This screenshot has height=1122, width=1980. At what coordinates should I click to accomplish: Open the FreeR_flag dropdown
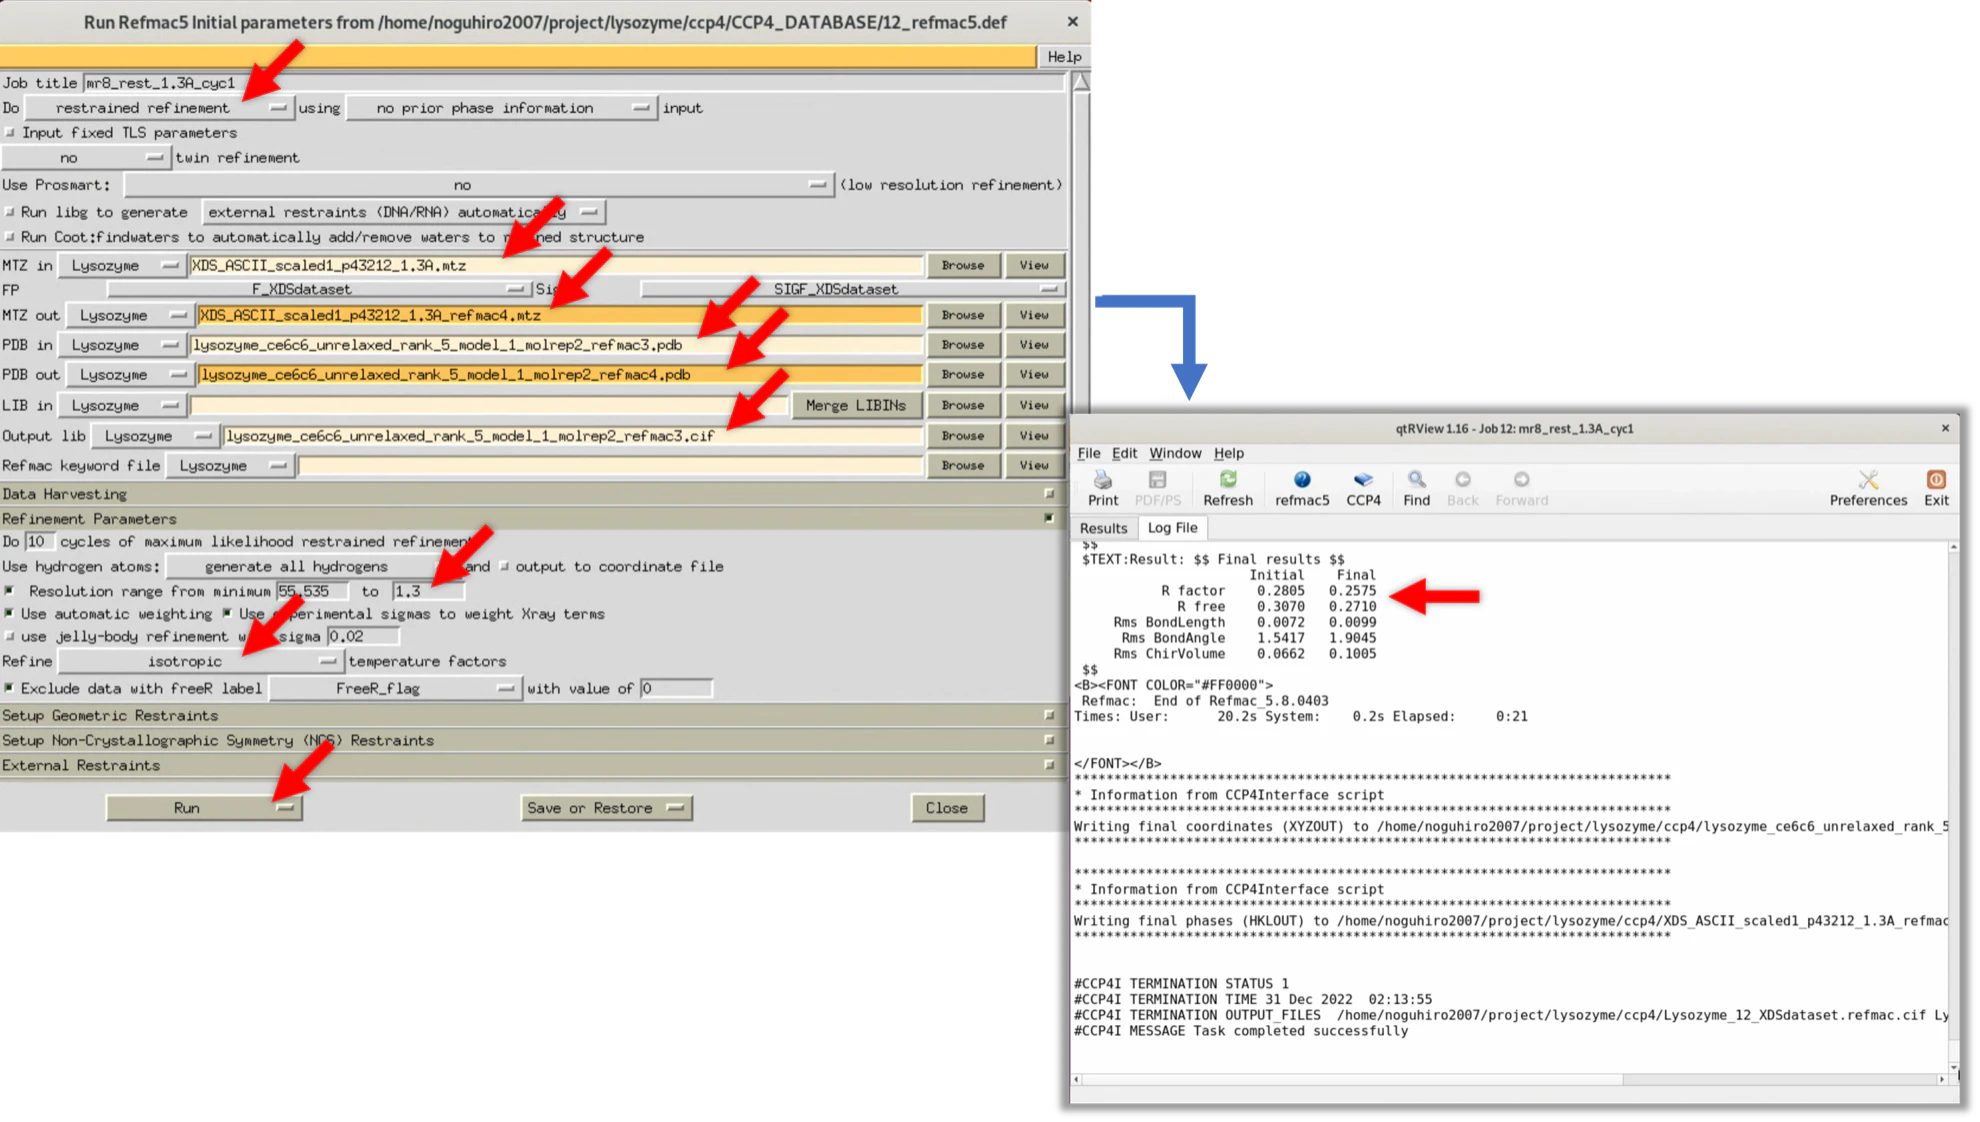pos(395,688)
